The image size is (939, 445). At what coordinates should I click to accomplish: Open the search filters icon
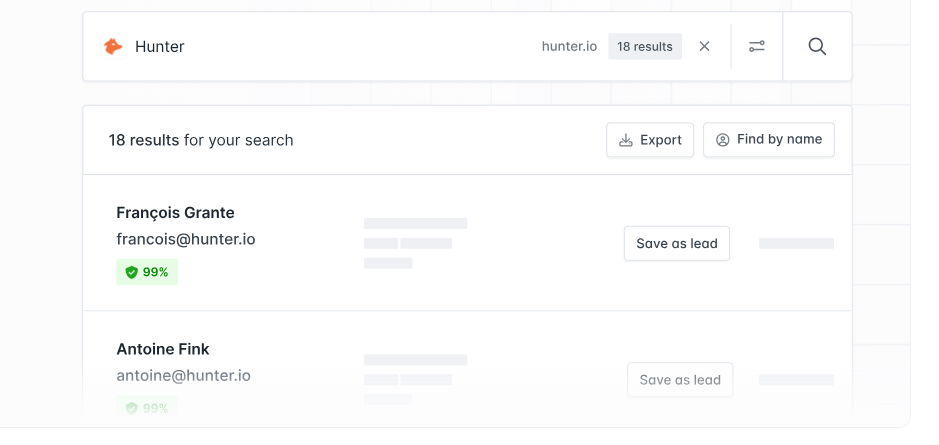point(757,46)
